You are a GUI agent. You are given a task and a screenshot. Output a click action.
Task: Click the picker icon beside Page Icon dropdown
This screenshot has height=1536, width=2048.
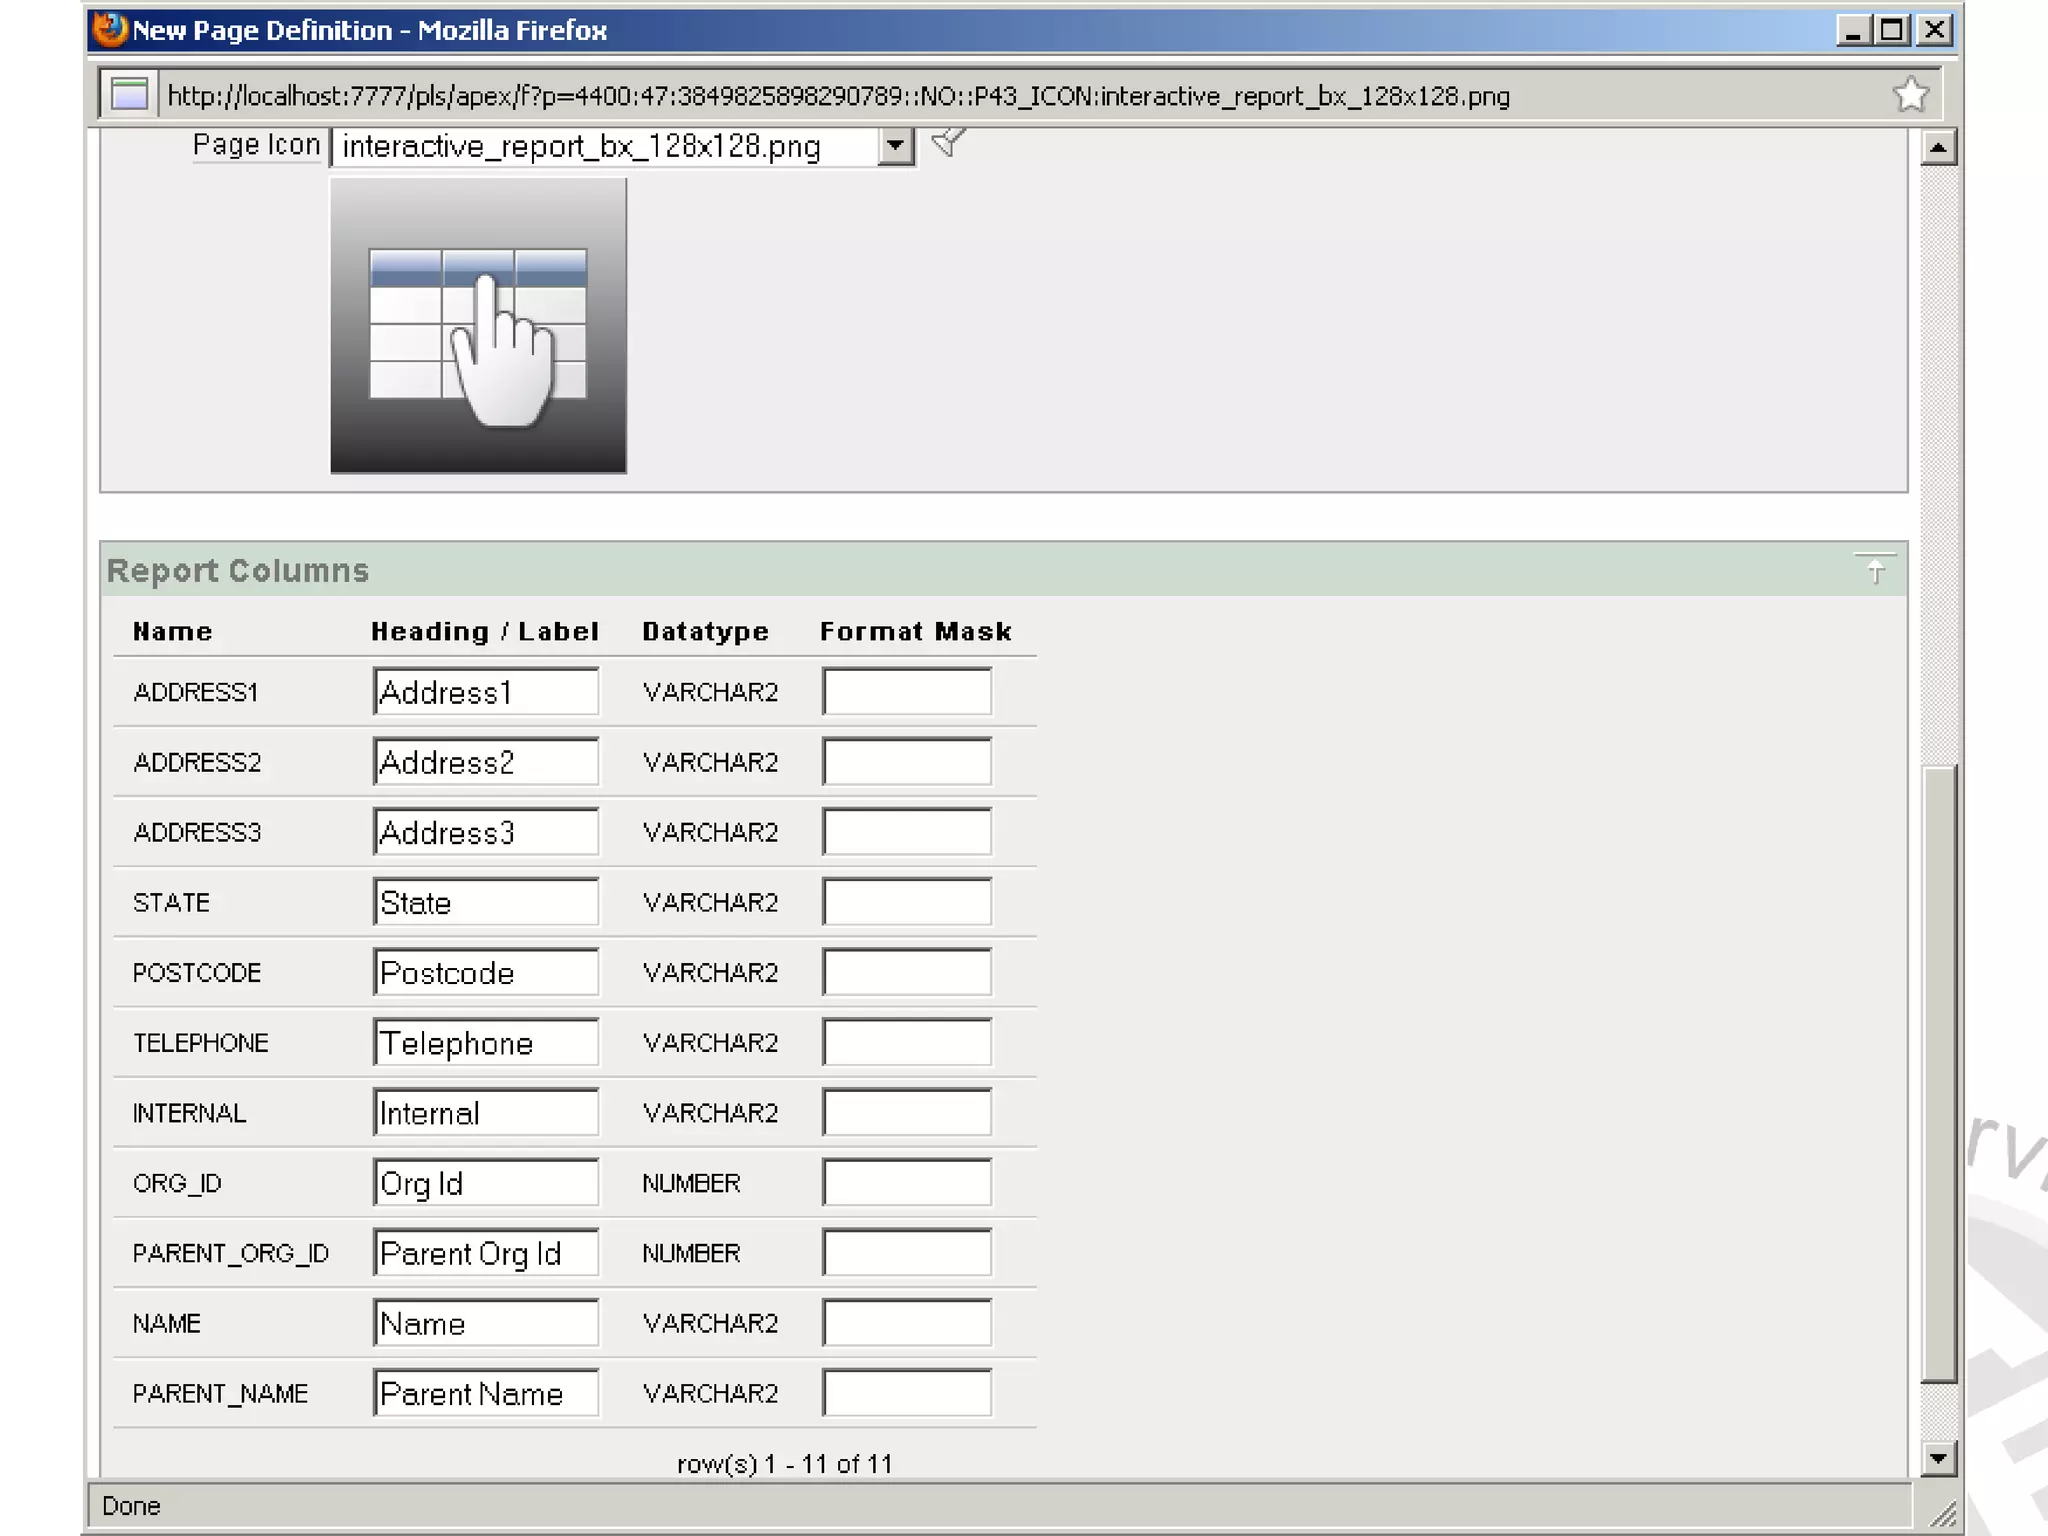pyautogui.click(x=947, y=143)
